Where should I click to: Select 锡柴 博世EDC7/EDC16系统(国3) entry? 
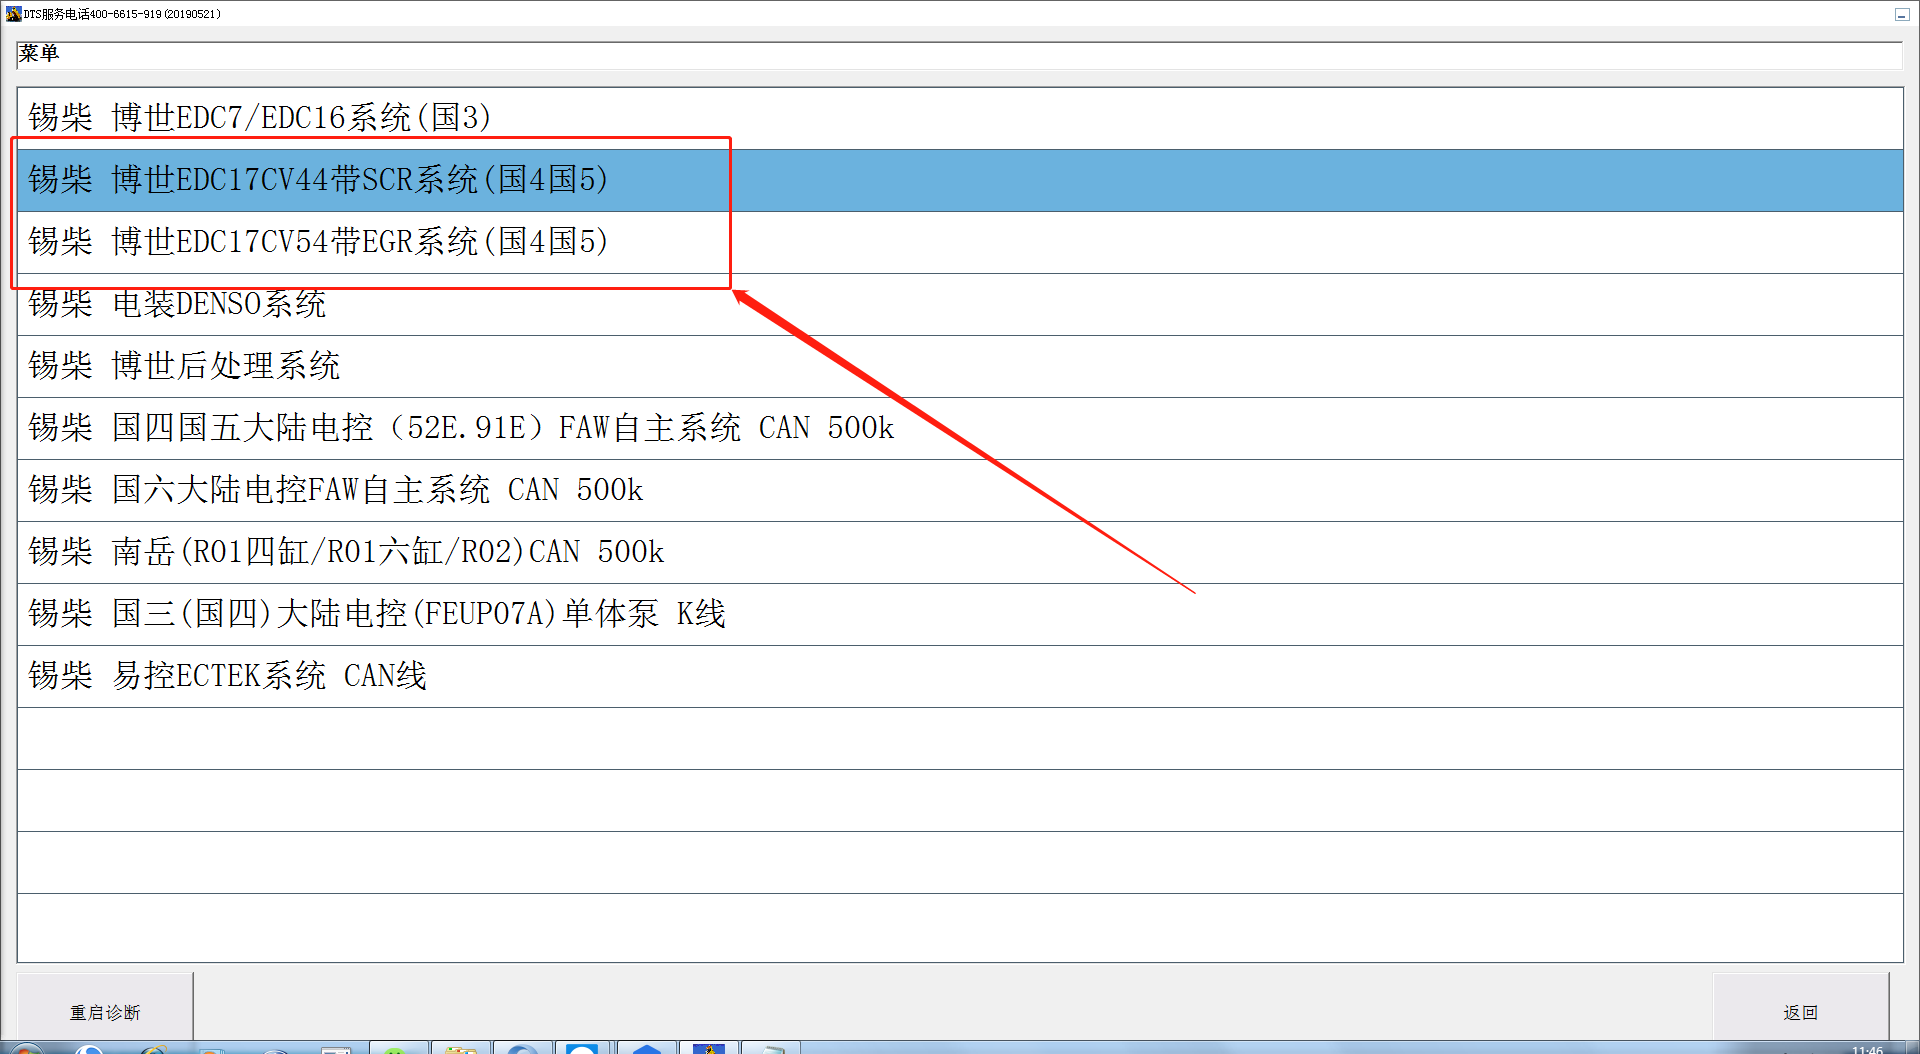pyautogui.click(x=960, y=118)
